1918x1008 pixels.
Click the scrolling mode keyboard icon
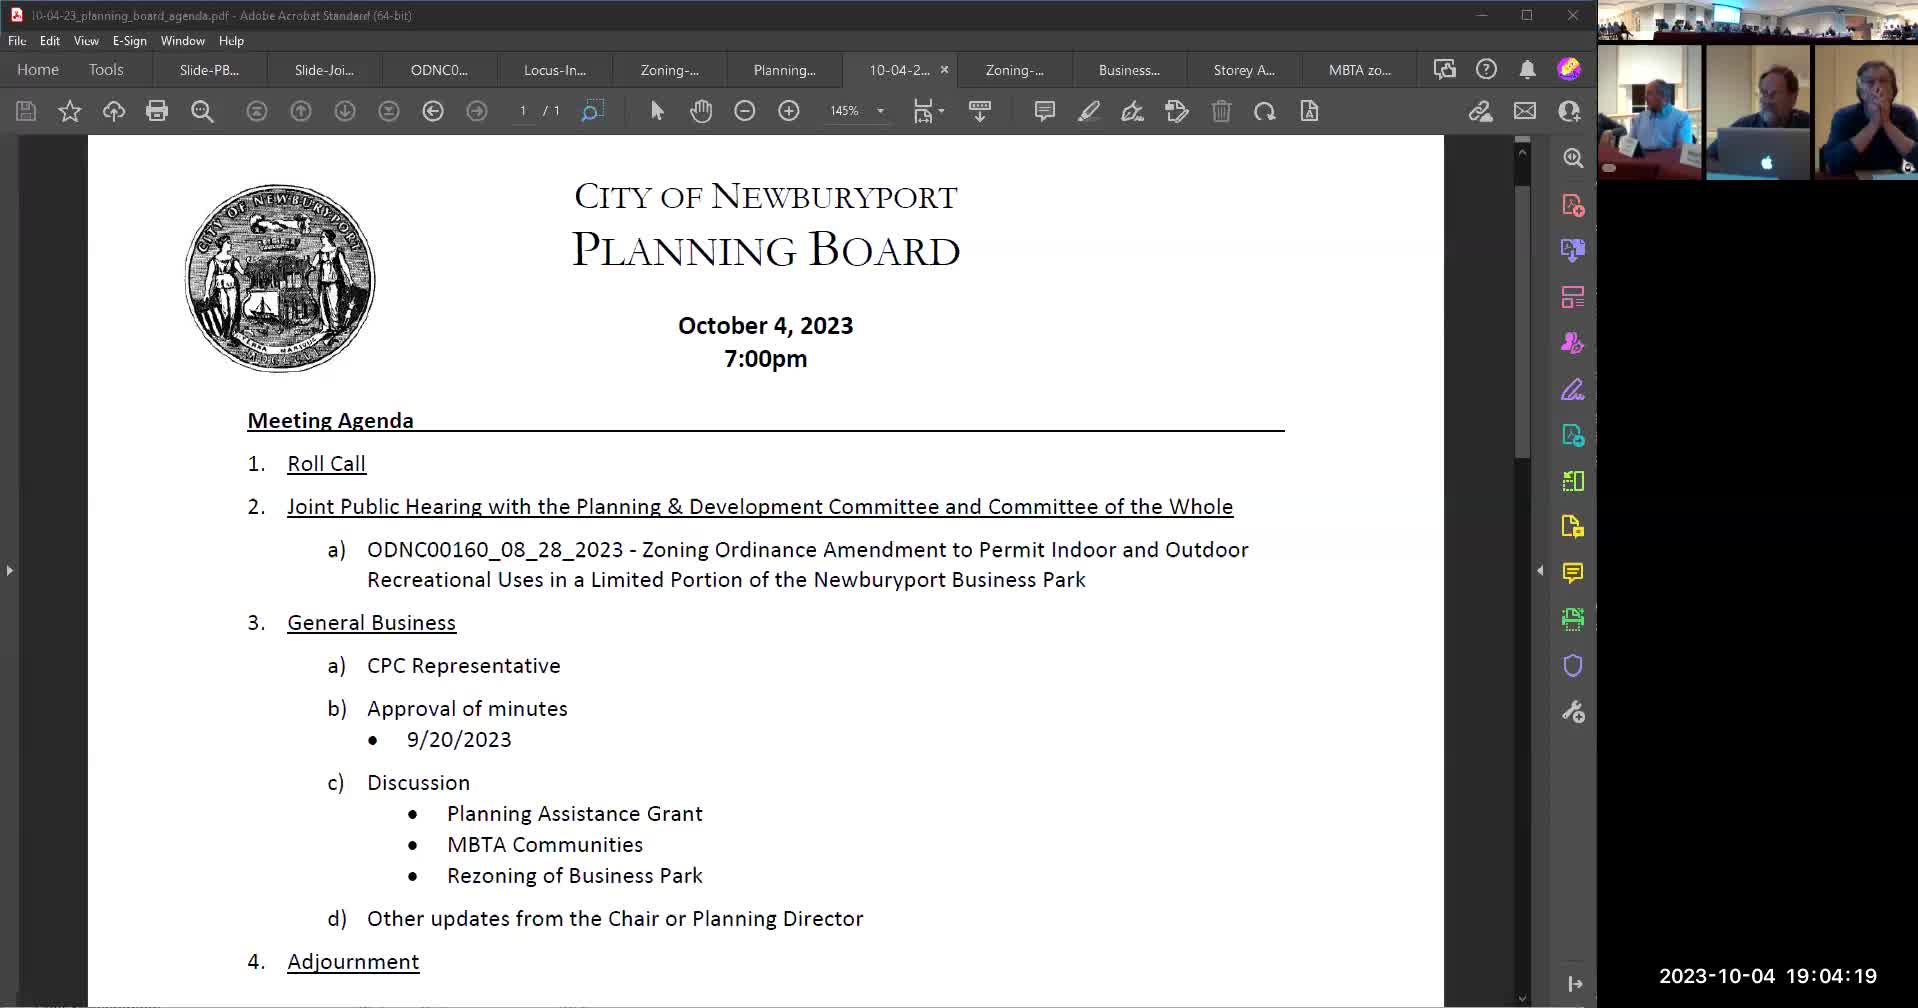click(x=980, y=111)
